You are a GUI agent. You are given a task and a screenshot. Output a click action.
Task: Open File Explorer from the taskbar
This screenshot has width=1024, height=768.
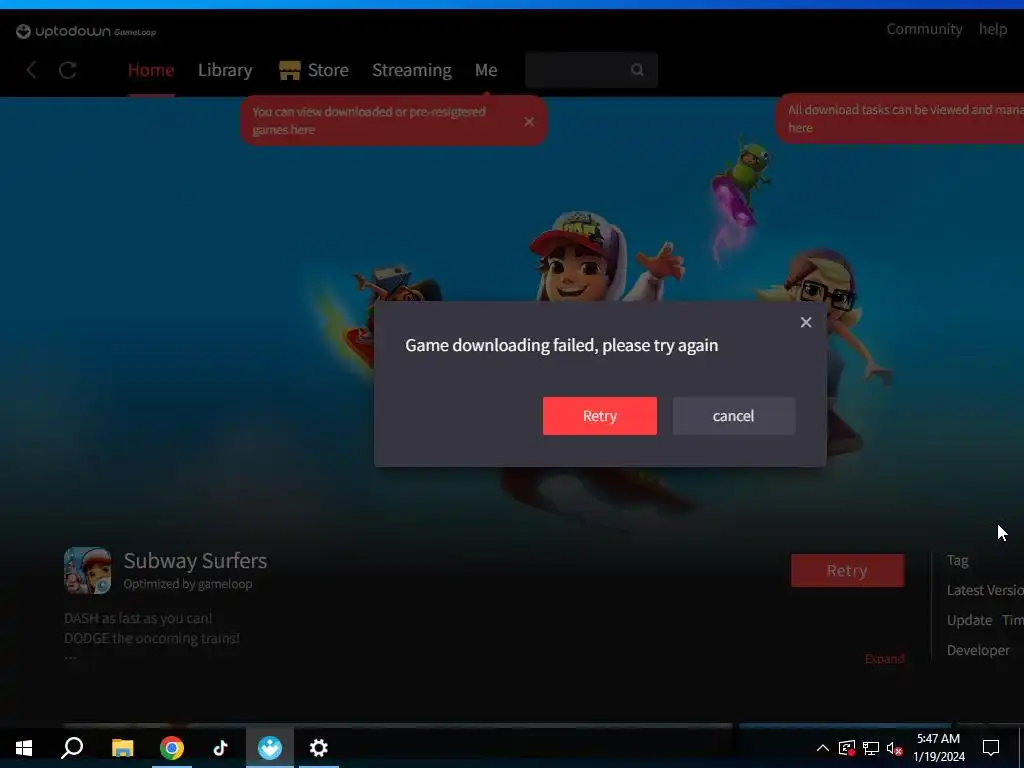[122, 748]
